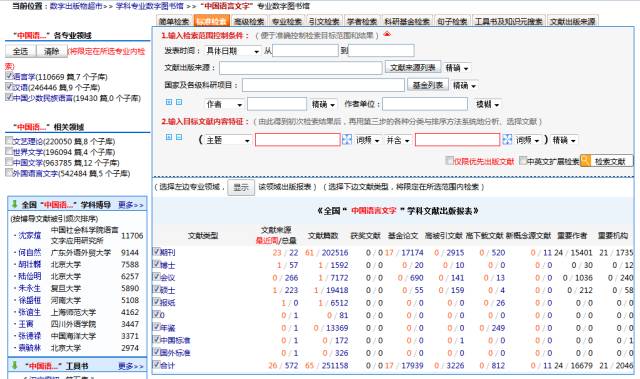Enable 仅限优先出版文献 option
Image resolution: width=640 pixels, height=379 pixels.
449,160
